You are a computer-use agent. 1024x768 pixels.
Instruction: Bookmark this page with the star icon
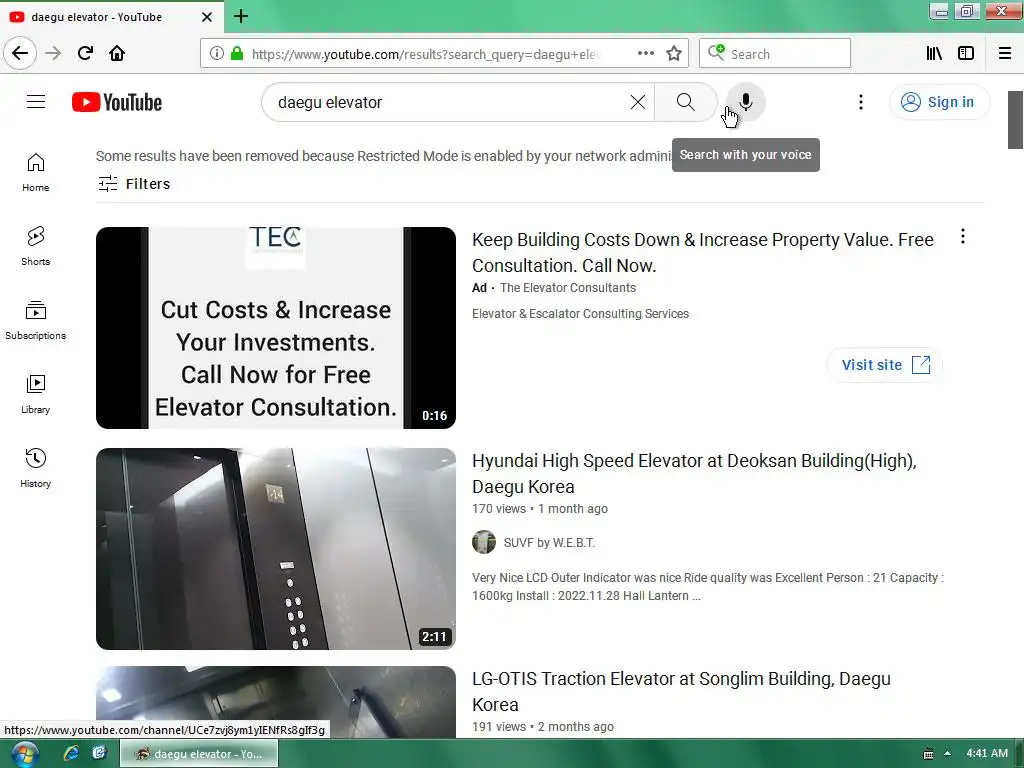[674, 53]
